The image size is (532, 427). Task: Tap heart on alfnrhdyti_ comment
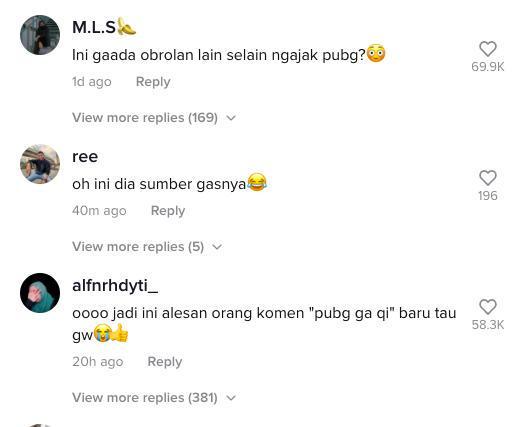pyautogui.click(x=488, y=307)
